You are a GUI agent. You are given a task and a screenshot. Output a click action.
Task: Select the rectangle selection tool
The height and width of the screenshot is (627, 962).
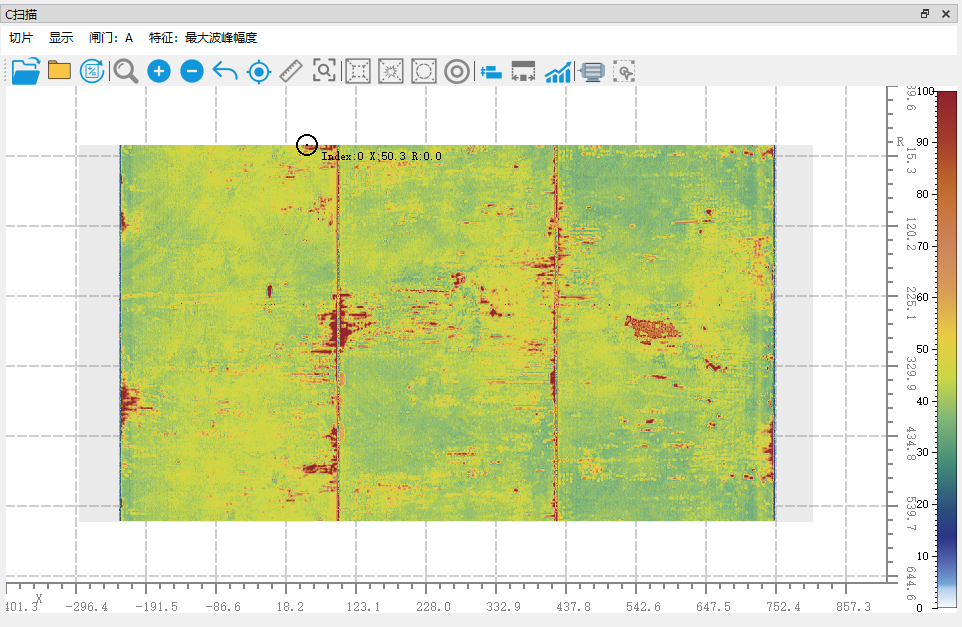[358, 71]
